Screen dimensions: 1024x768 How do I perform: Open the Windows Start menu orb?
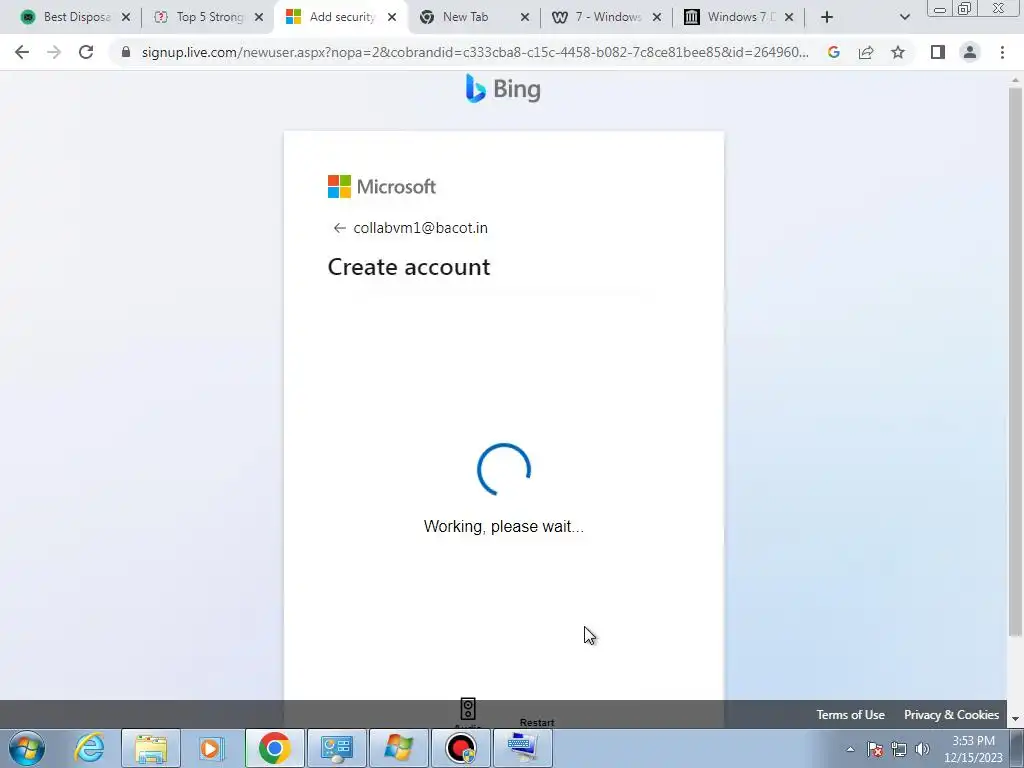tap(27, 748)
